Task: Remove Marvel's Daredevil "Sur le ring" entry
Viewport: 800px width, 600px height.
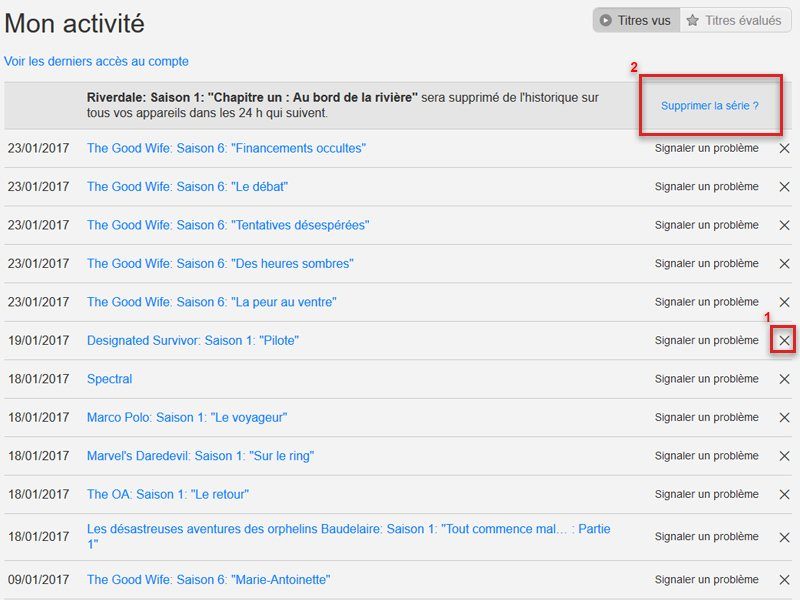Action: coord(784,456)
